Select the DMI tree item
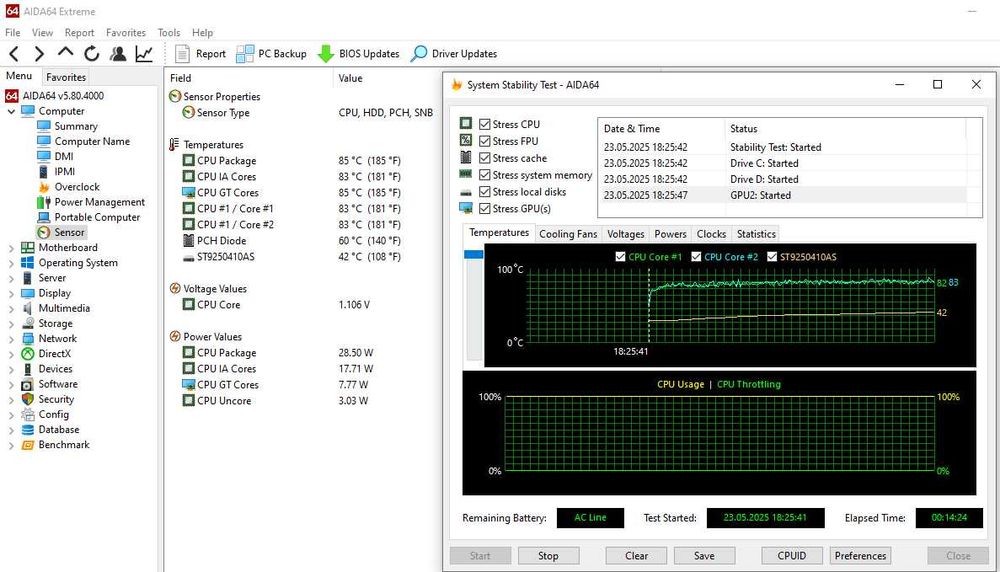1000x572 pixels. point(64,157)
